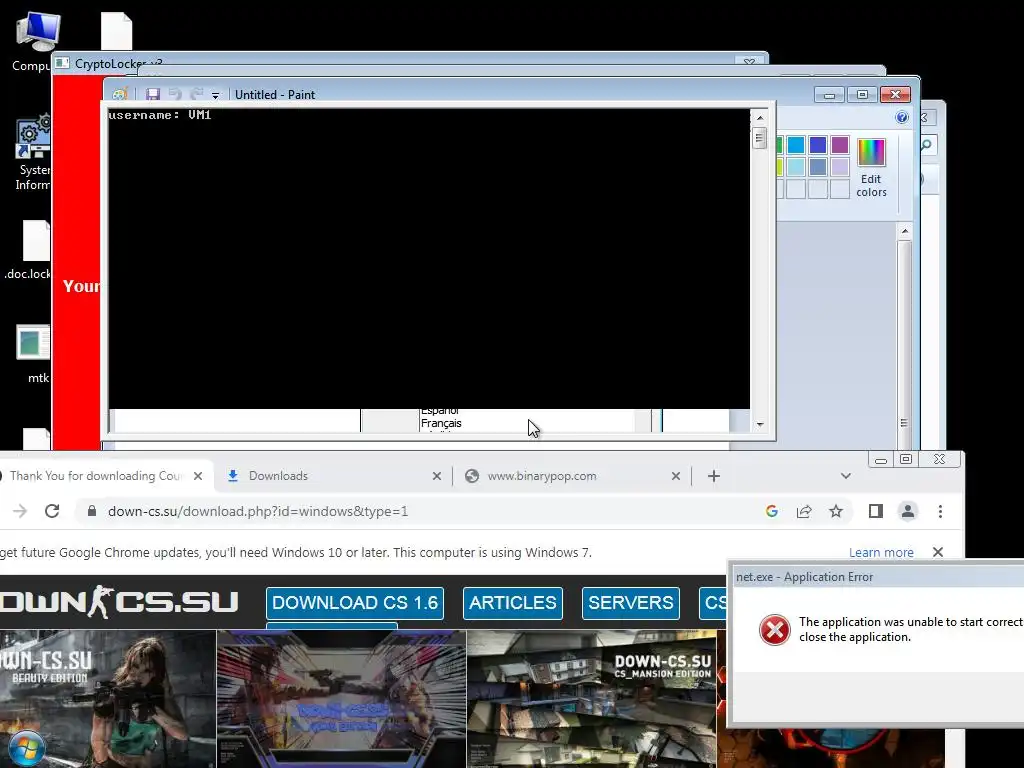Click the scroll-down arrow of the console window
The width and height of the screenshot is (1024, 768).
(x=760, y=424)
